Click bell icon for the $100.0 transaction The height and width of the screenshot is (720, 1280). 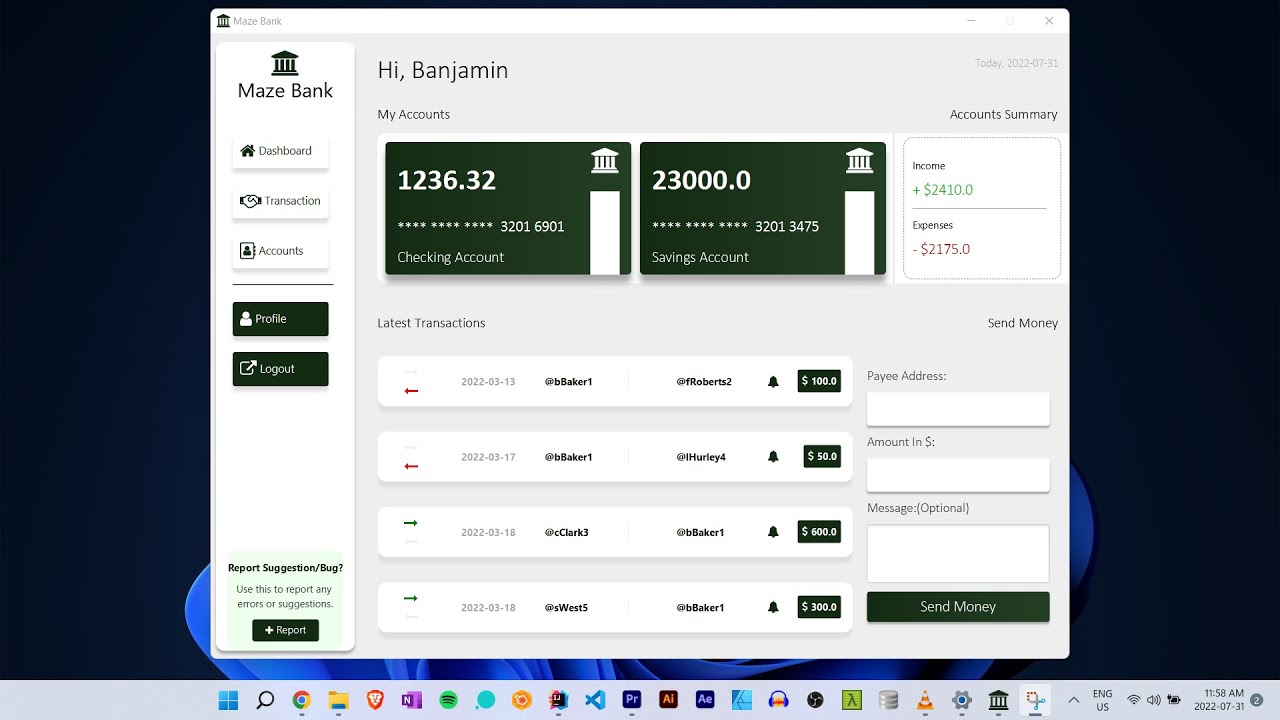(773, 382)
